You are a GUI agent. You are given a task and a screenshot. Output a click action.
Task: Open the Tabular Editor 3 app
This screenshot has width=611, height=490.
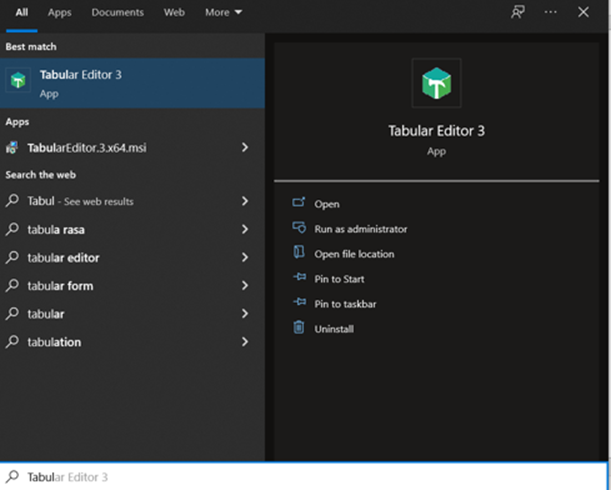point(327,204)
